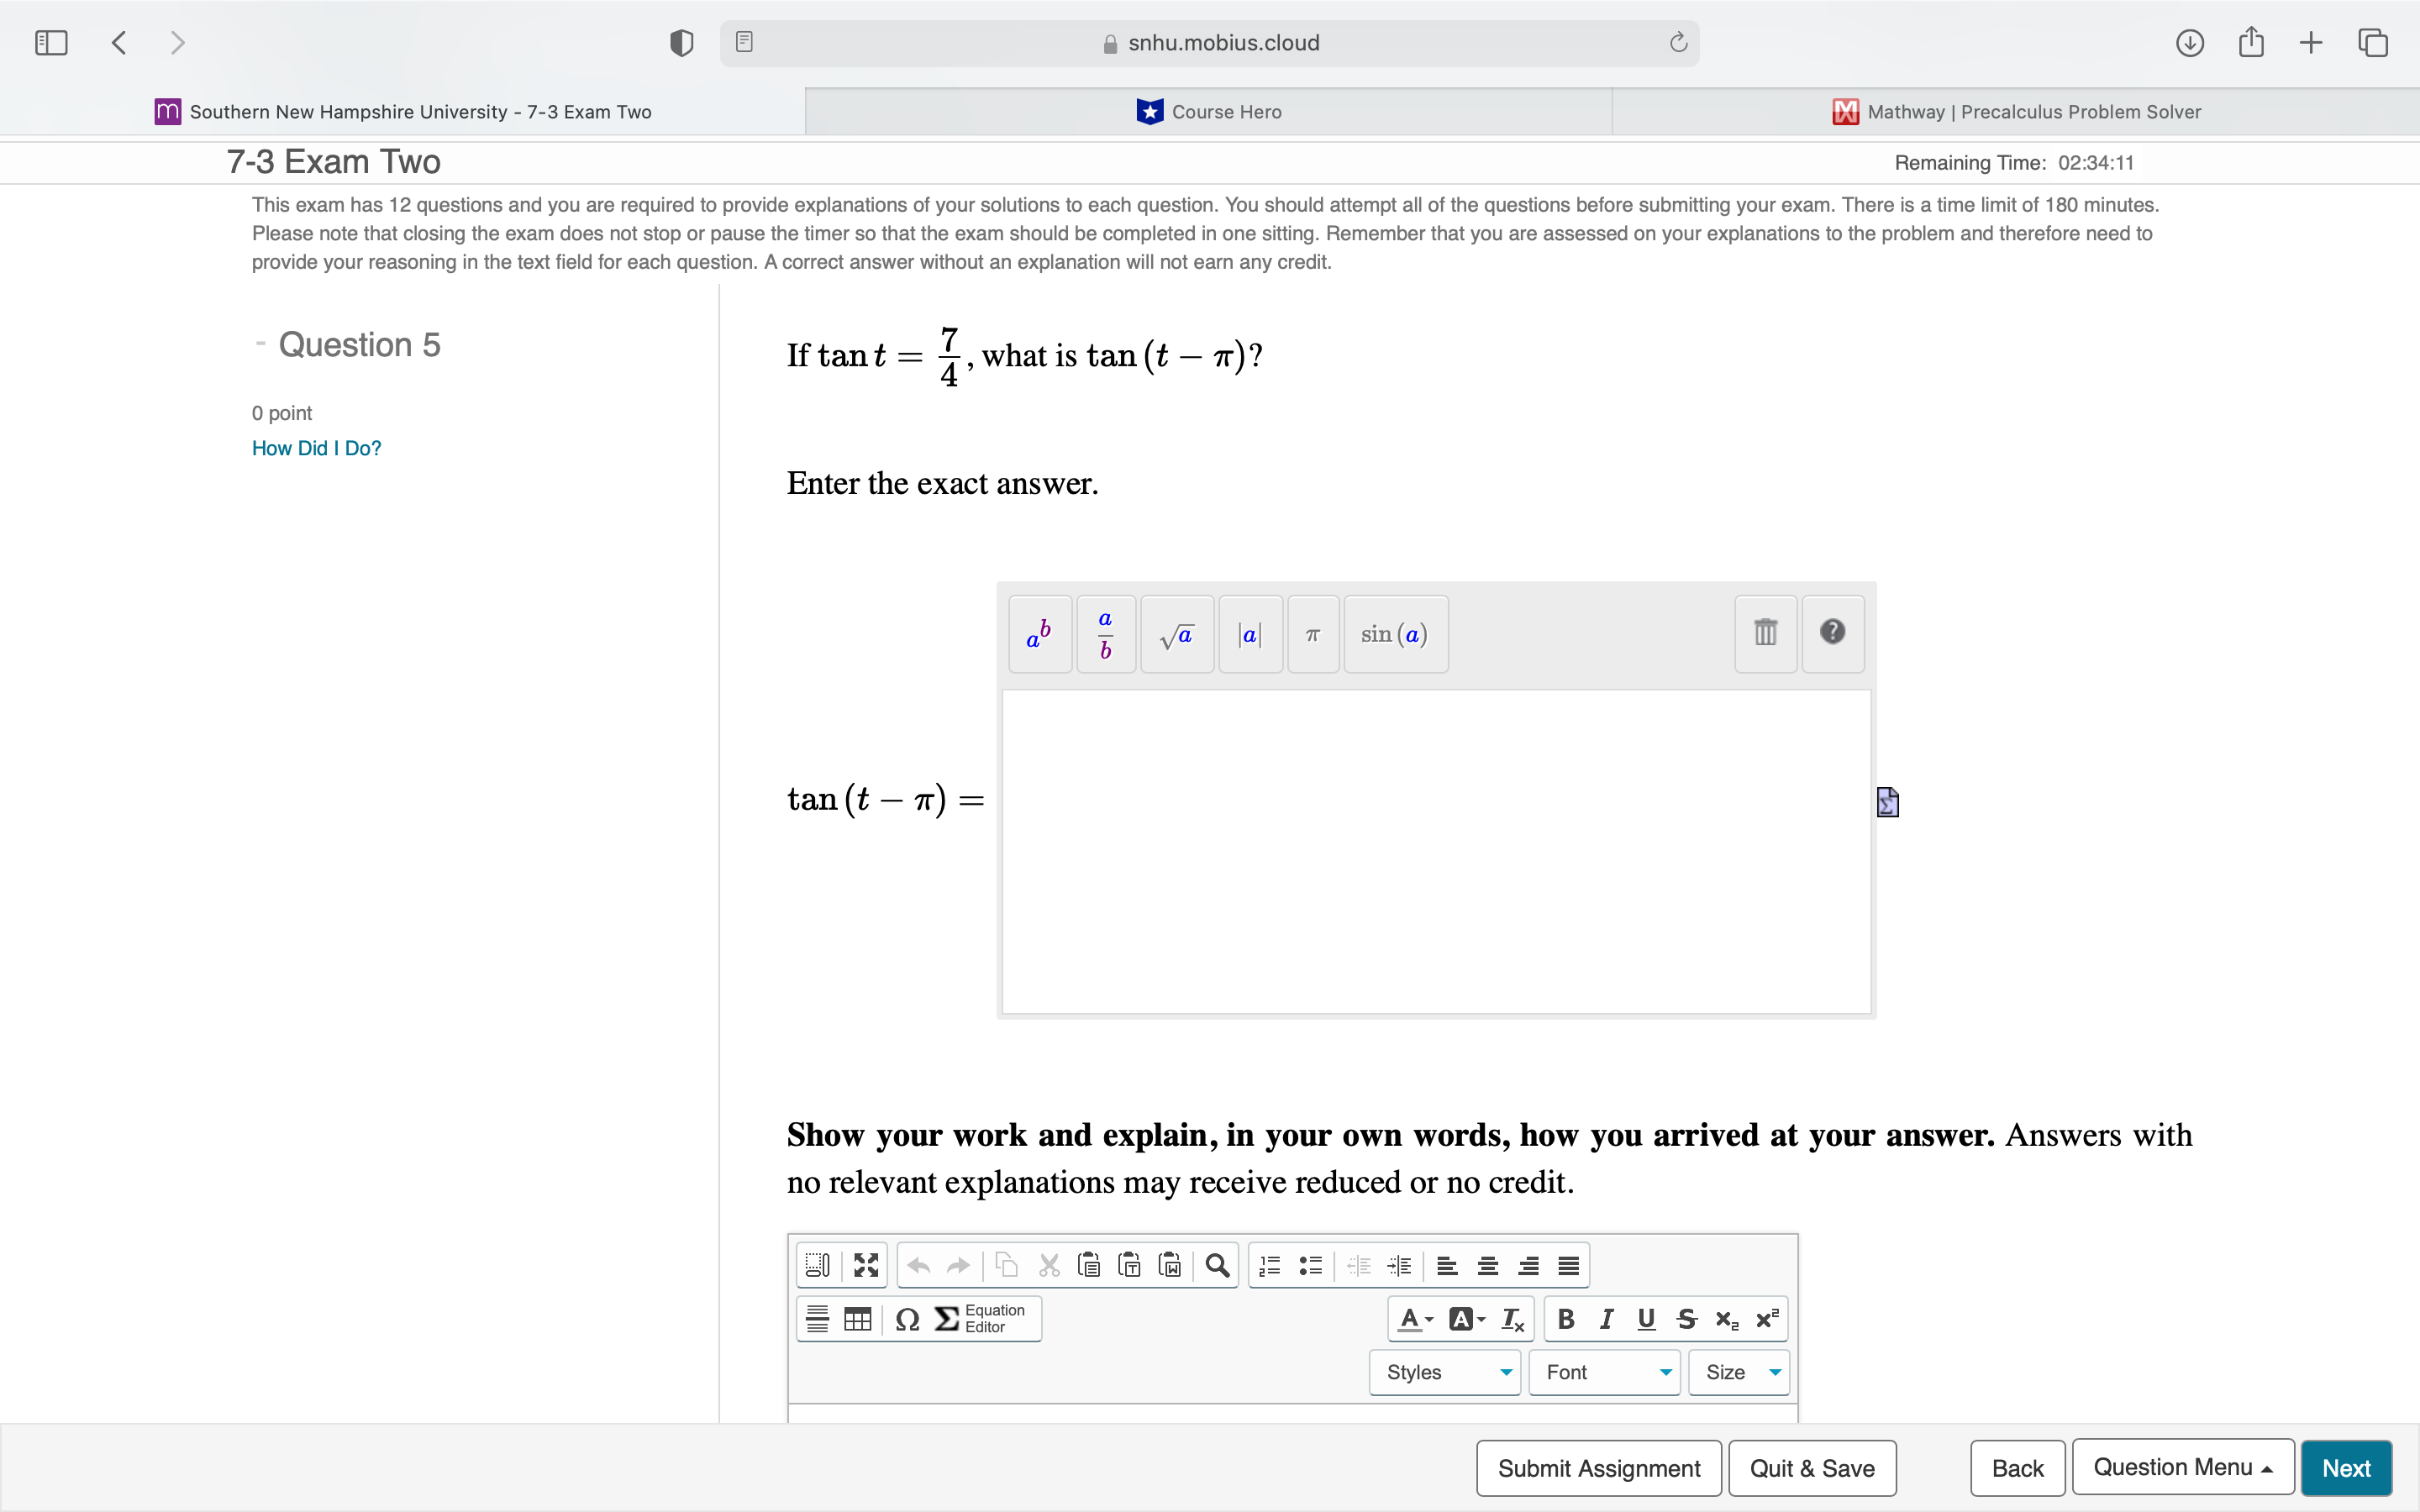Insert a sin(a) function template
This screenshot has width=2420, height=1512.
tap(1395, 633)
